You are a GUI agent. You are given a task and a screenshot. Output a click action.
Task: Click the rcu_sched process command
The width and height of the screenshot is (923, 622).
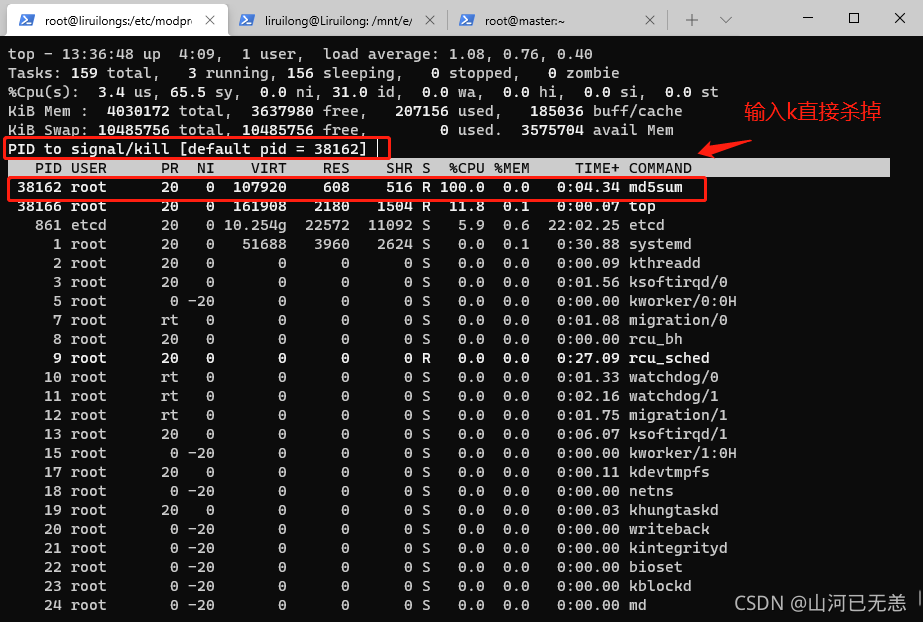[669, 358]
